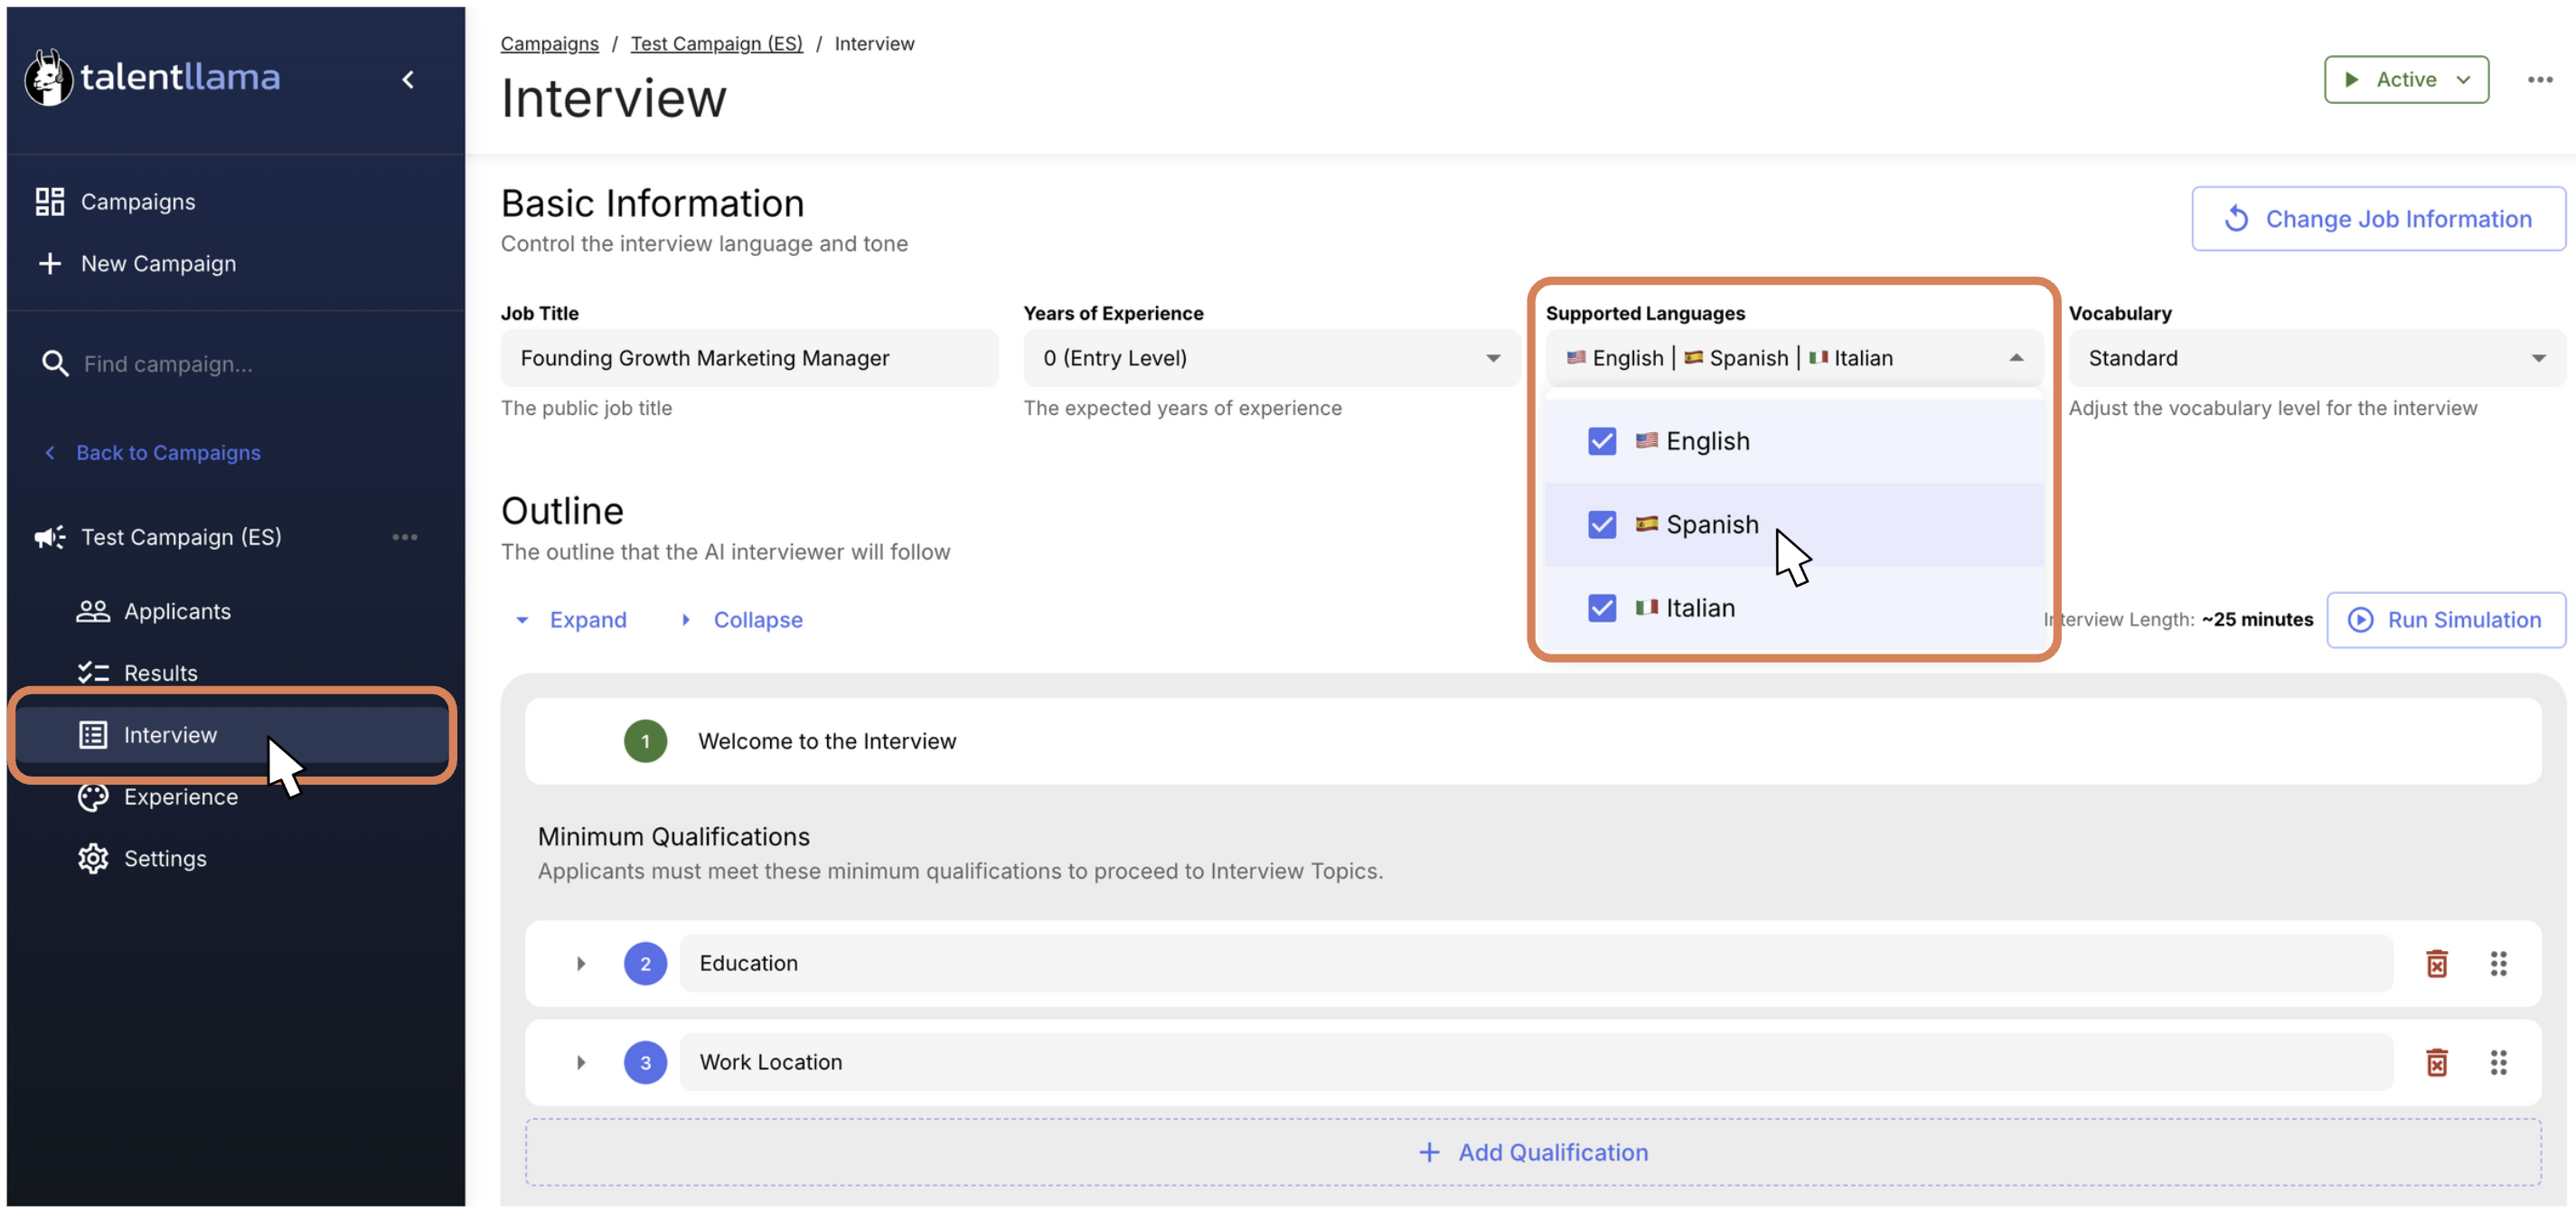Open the Years of Experience dropdown

click(1270, 359)
